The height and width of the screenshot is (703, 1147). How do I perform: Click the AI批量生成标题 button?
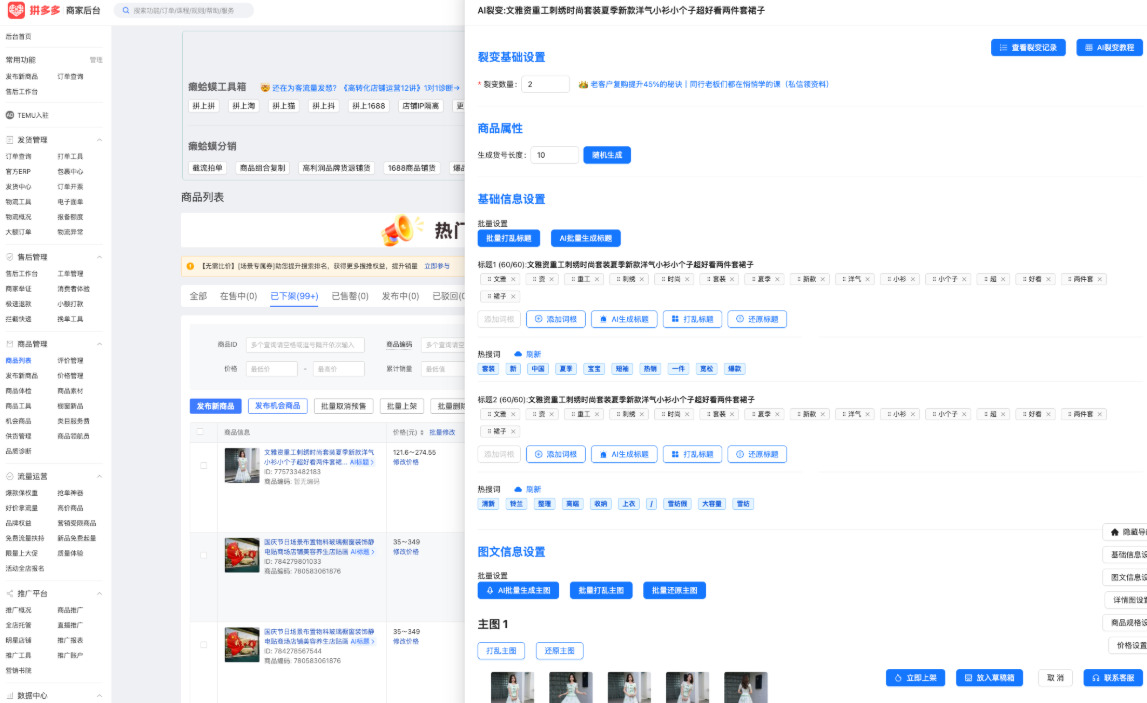tap(585, 238)
